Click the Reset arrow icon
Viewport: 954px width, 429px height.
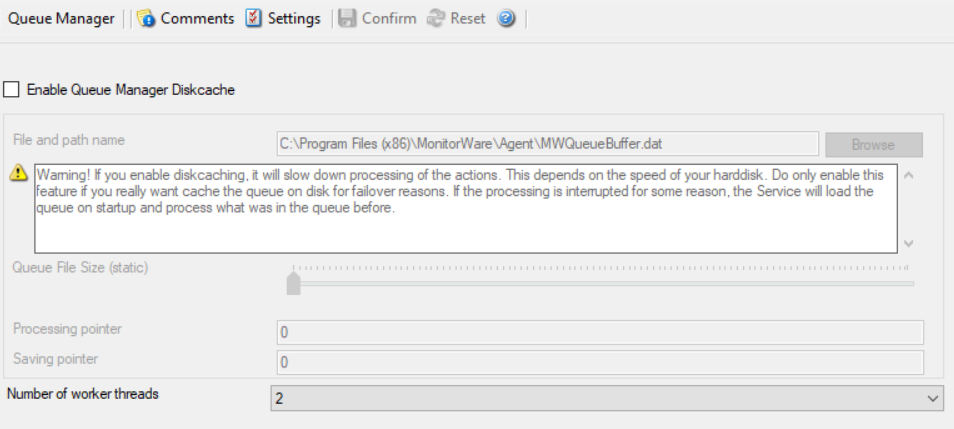click(434, 19)
